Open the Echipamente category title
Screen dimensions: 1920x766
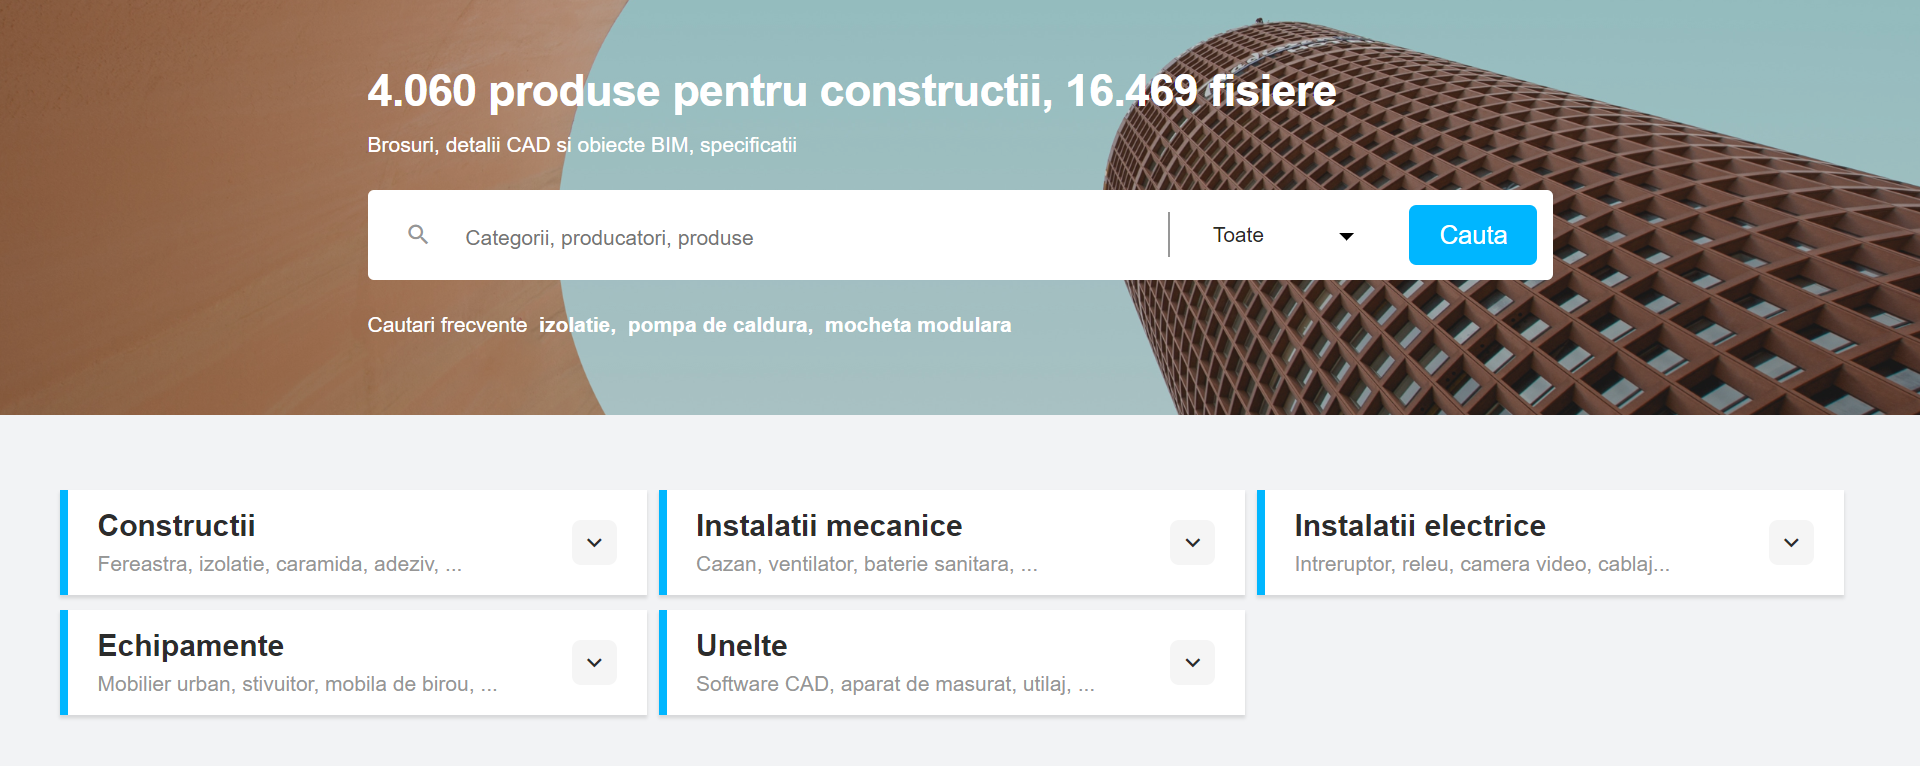190,646
